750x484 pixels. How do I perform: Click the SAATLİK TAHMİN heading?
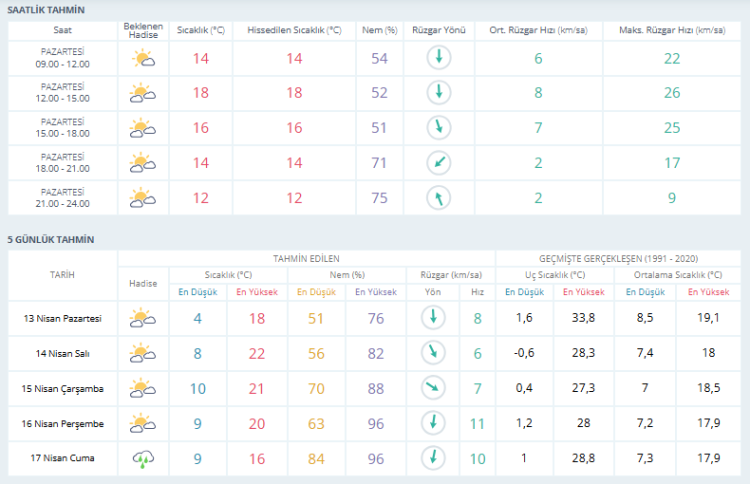click(46, 9)
